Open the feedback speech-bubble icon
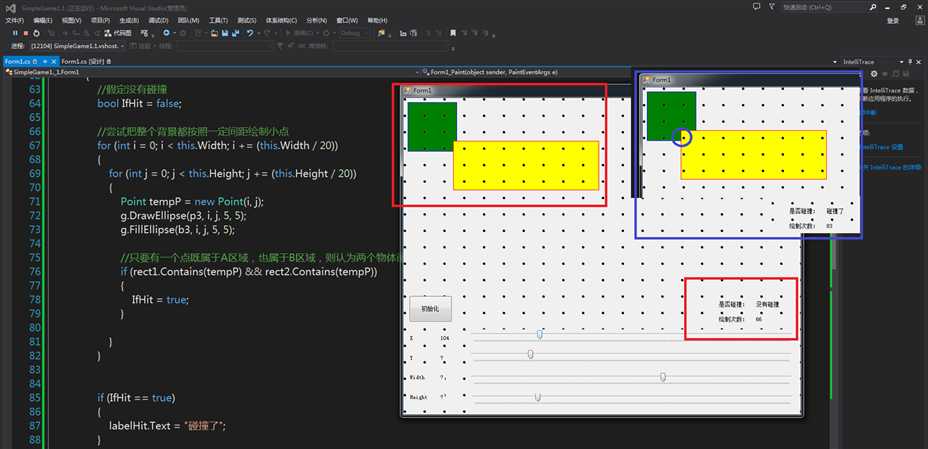Viewport: 928px width, 449px height. [x=756, y=7]
